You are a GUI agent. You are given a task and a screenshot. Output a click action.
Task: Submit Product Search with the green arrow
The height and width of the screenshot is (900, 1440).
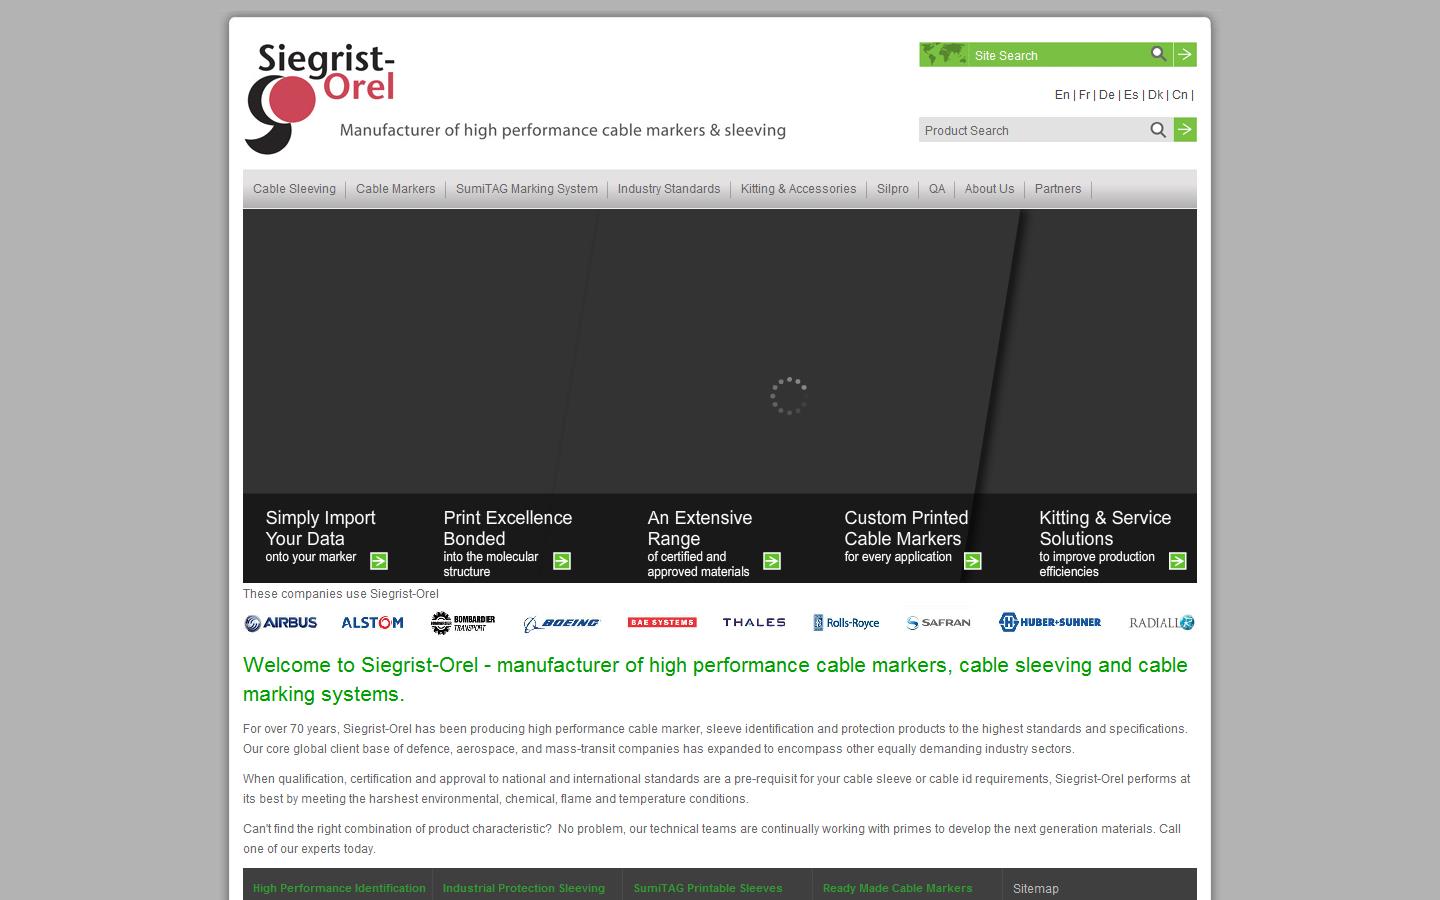tap(1185, 130)
